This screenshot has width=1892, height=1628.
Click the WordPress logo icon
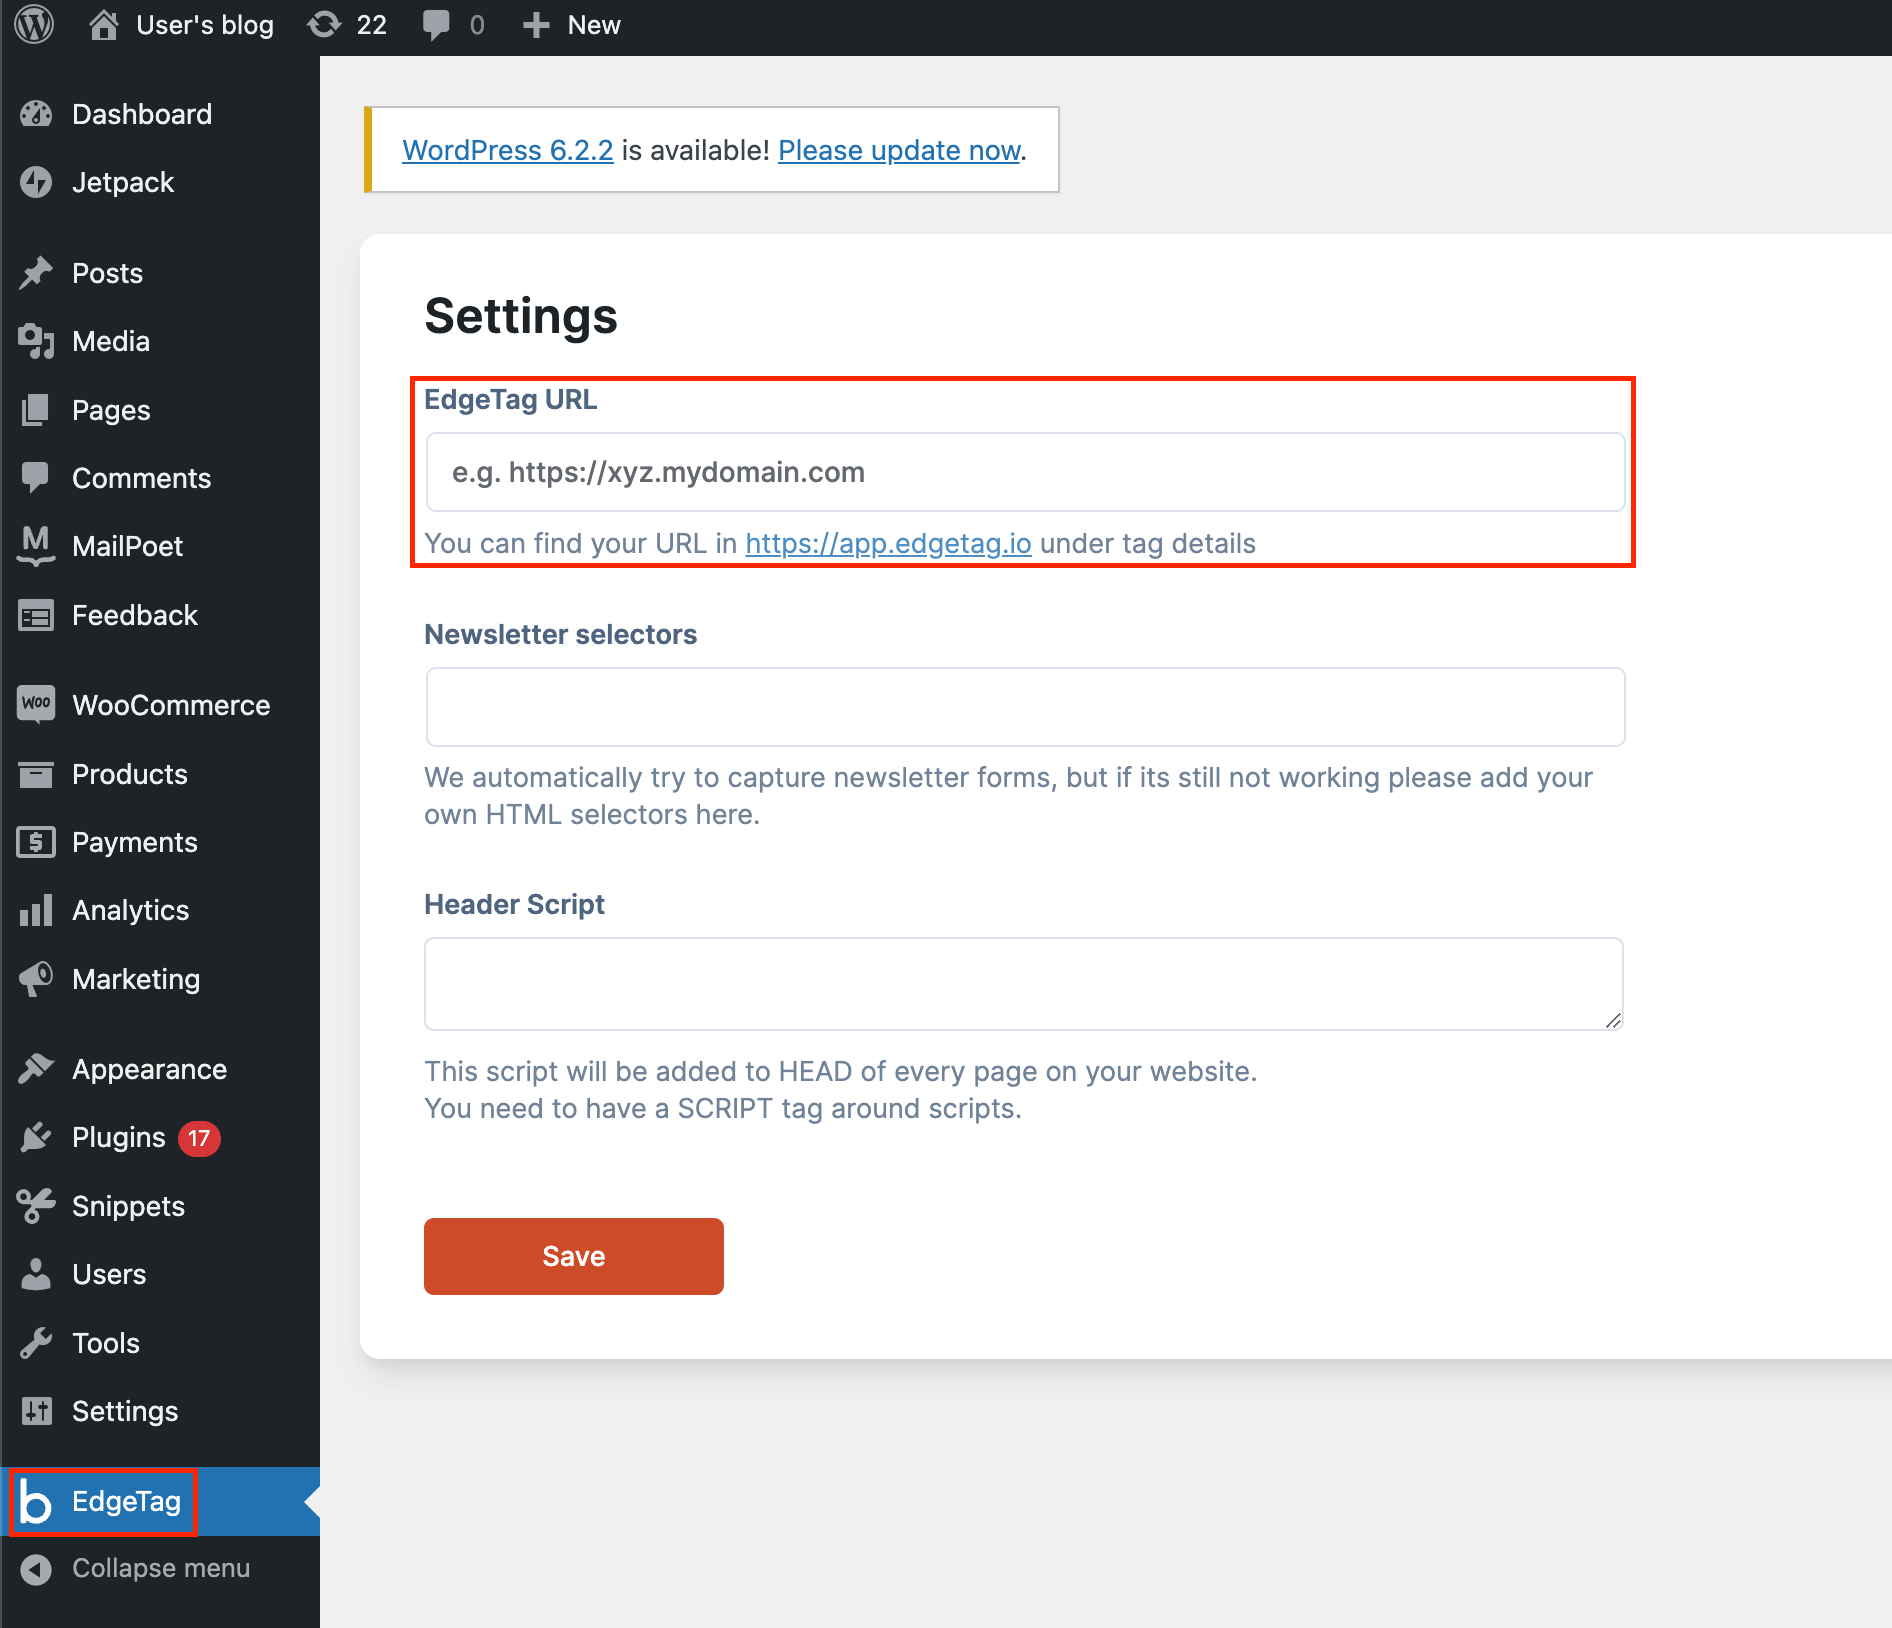(x=35, y=25)
